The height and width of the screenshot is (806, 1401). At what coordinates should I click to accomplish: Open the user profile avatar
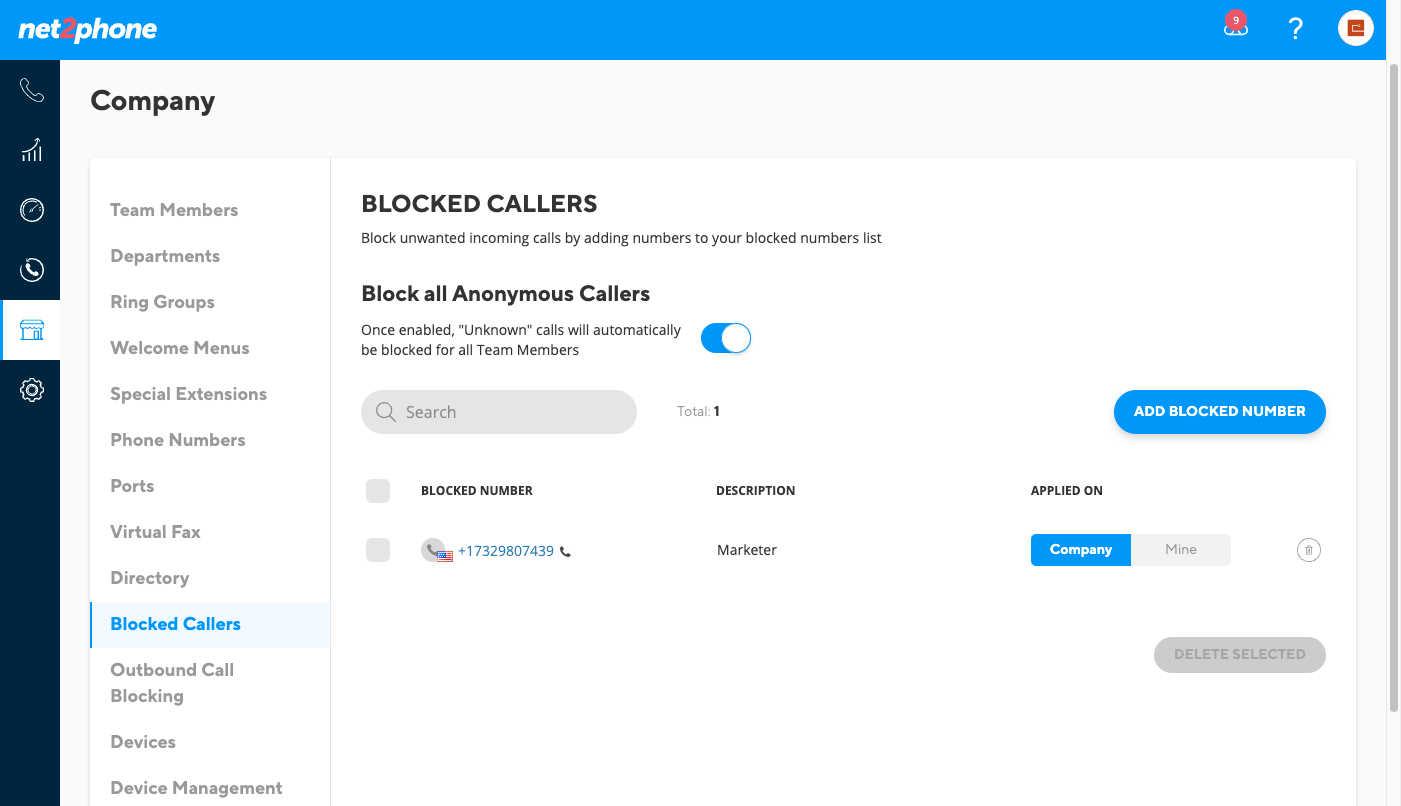coord(1356,28)
